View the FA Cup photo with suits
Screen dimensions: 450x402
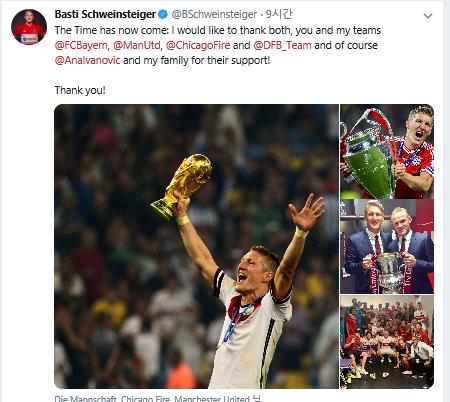[x=387, y=247]
